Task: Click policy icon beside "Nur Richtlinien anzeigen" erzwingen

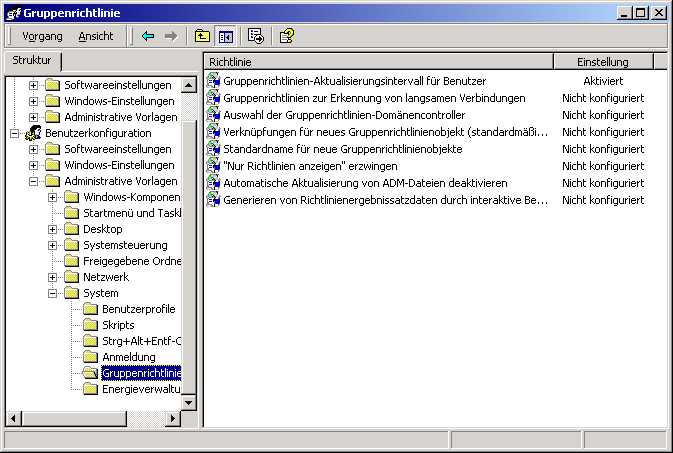Action: [213, 166]
